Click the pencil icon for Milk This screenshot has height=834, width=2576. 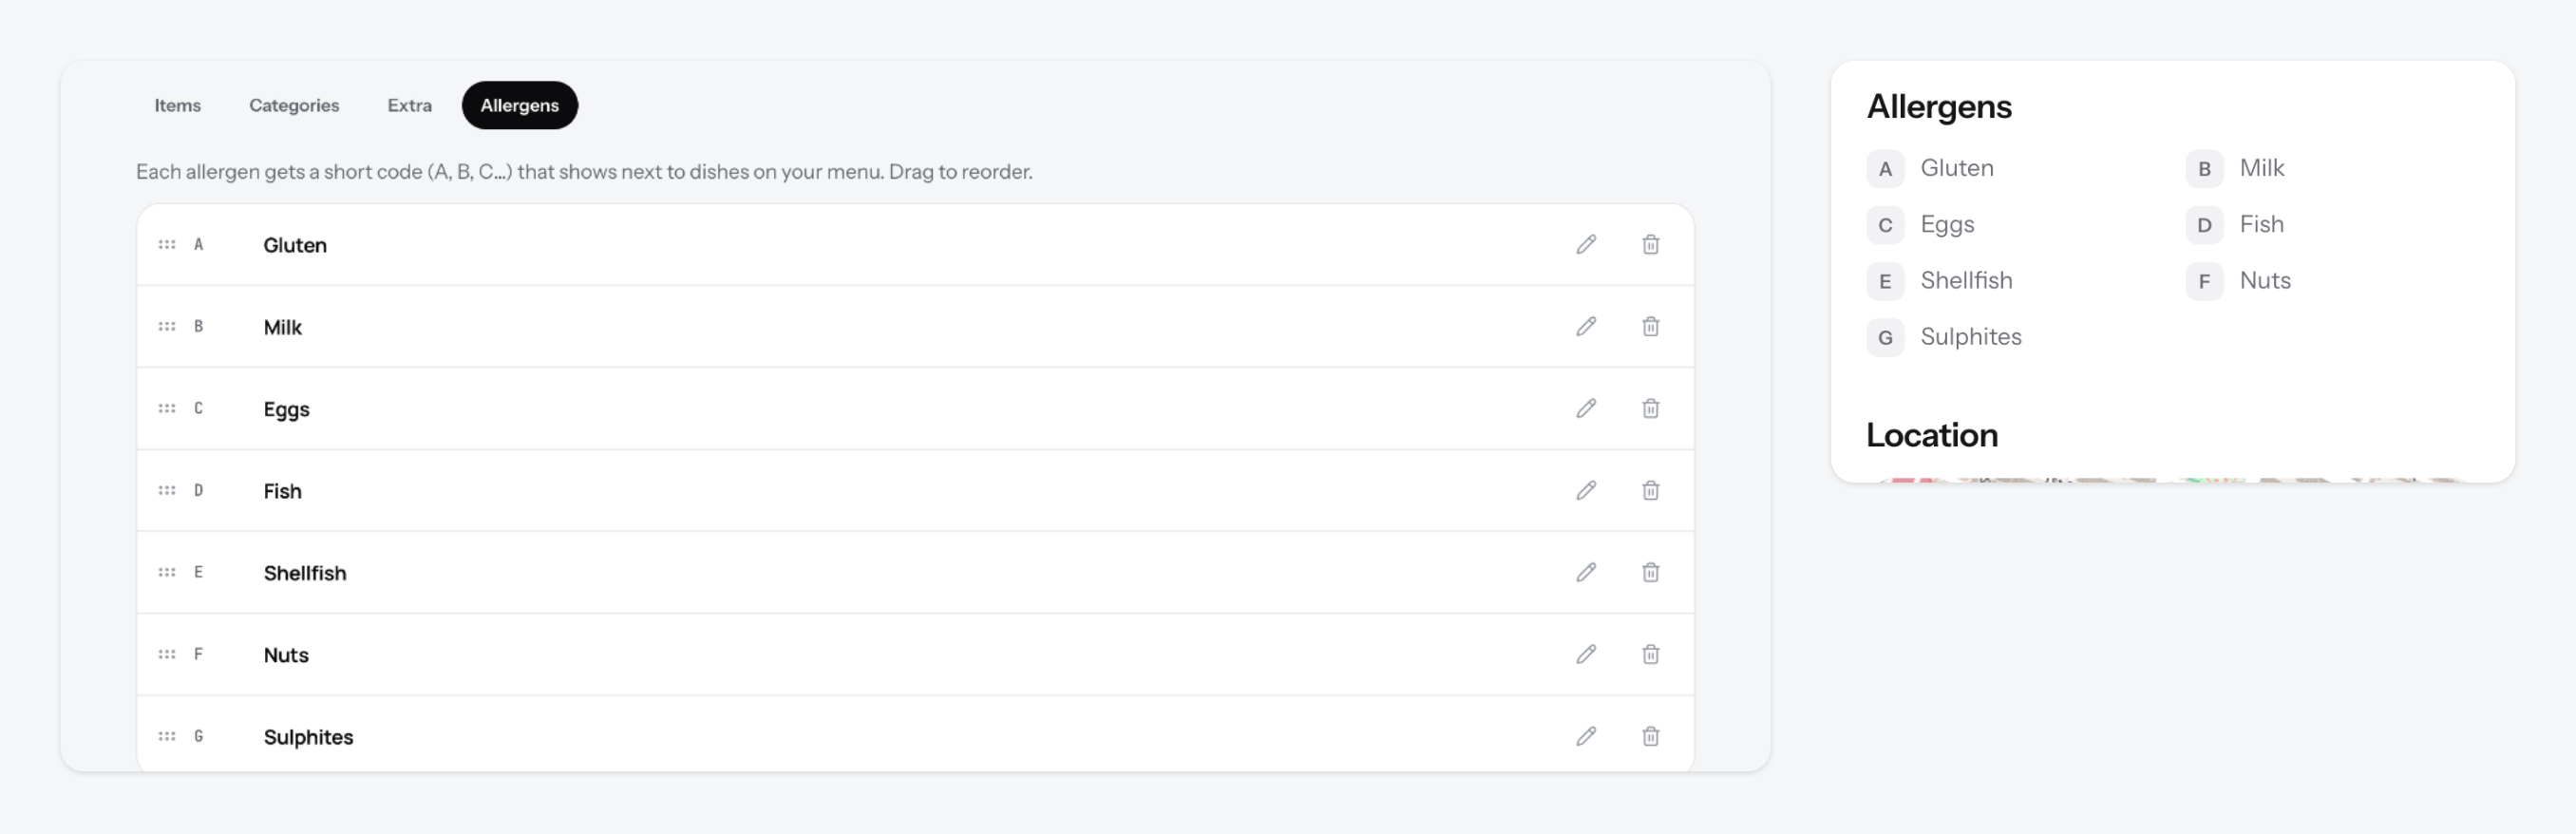pos(1586,327)
